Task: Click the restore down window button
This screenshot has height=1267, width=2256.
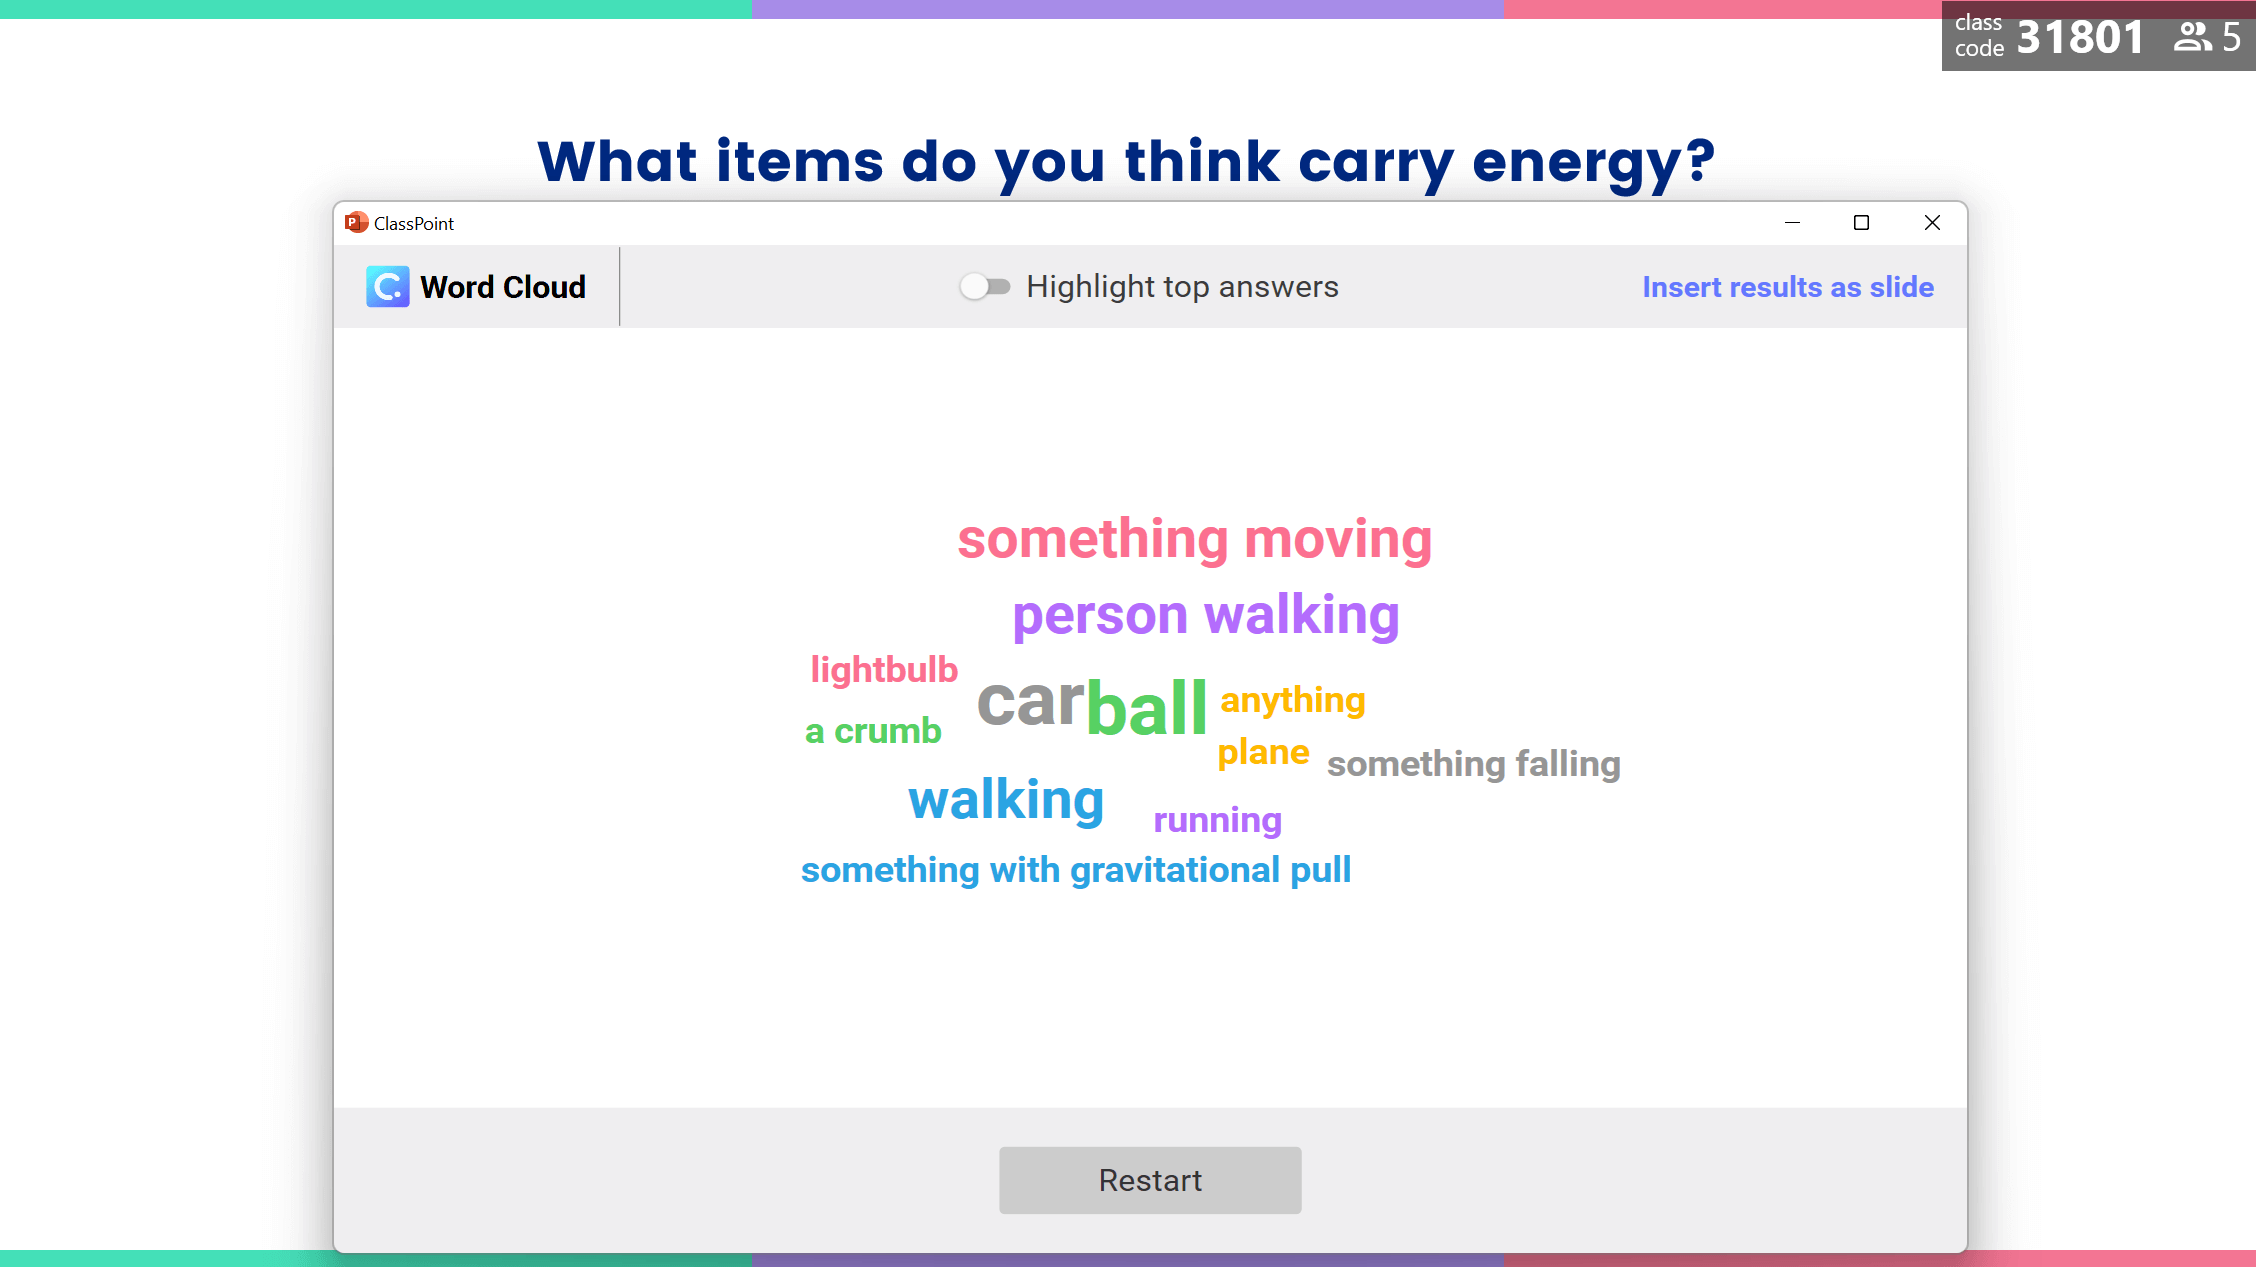Action: [x=1862, y=221]
